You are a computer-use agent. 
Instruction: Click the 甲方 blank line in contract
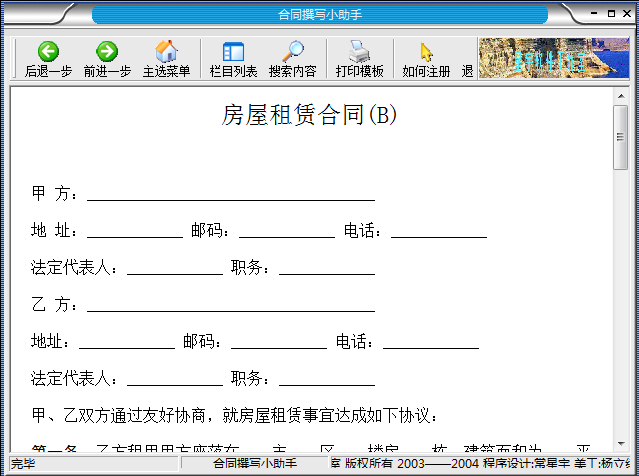[230, 193]
